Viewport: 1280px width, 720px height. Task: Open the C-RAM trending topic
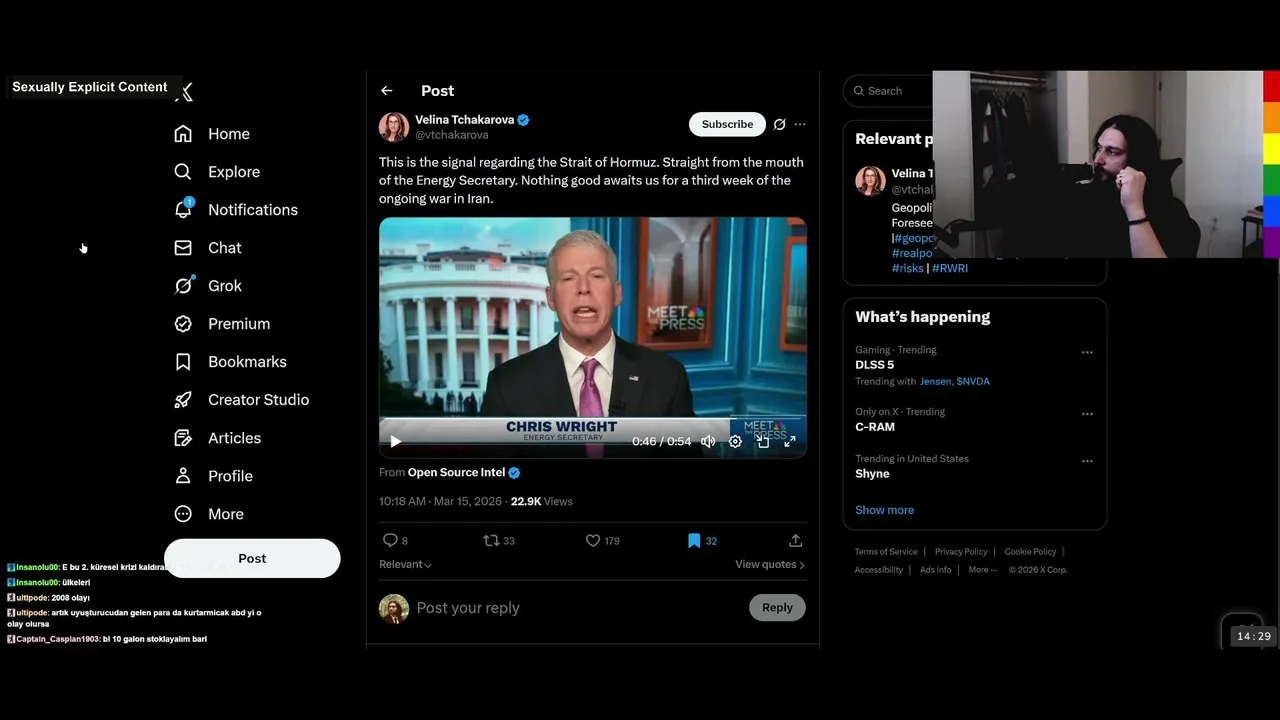(875, 427)
